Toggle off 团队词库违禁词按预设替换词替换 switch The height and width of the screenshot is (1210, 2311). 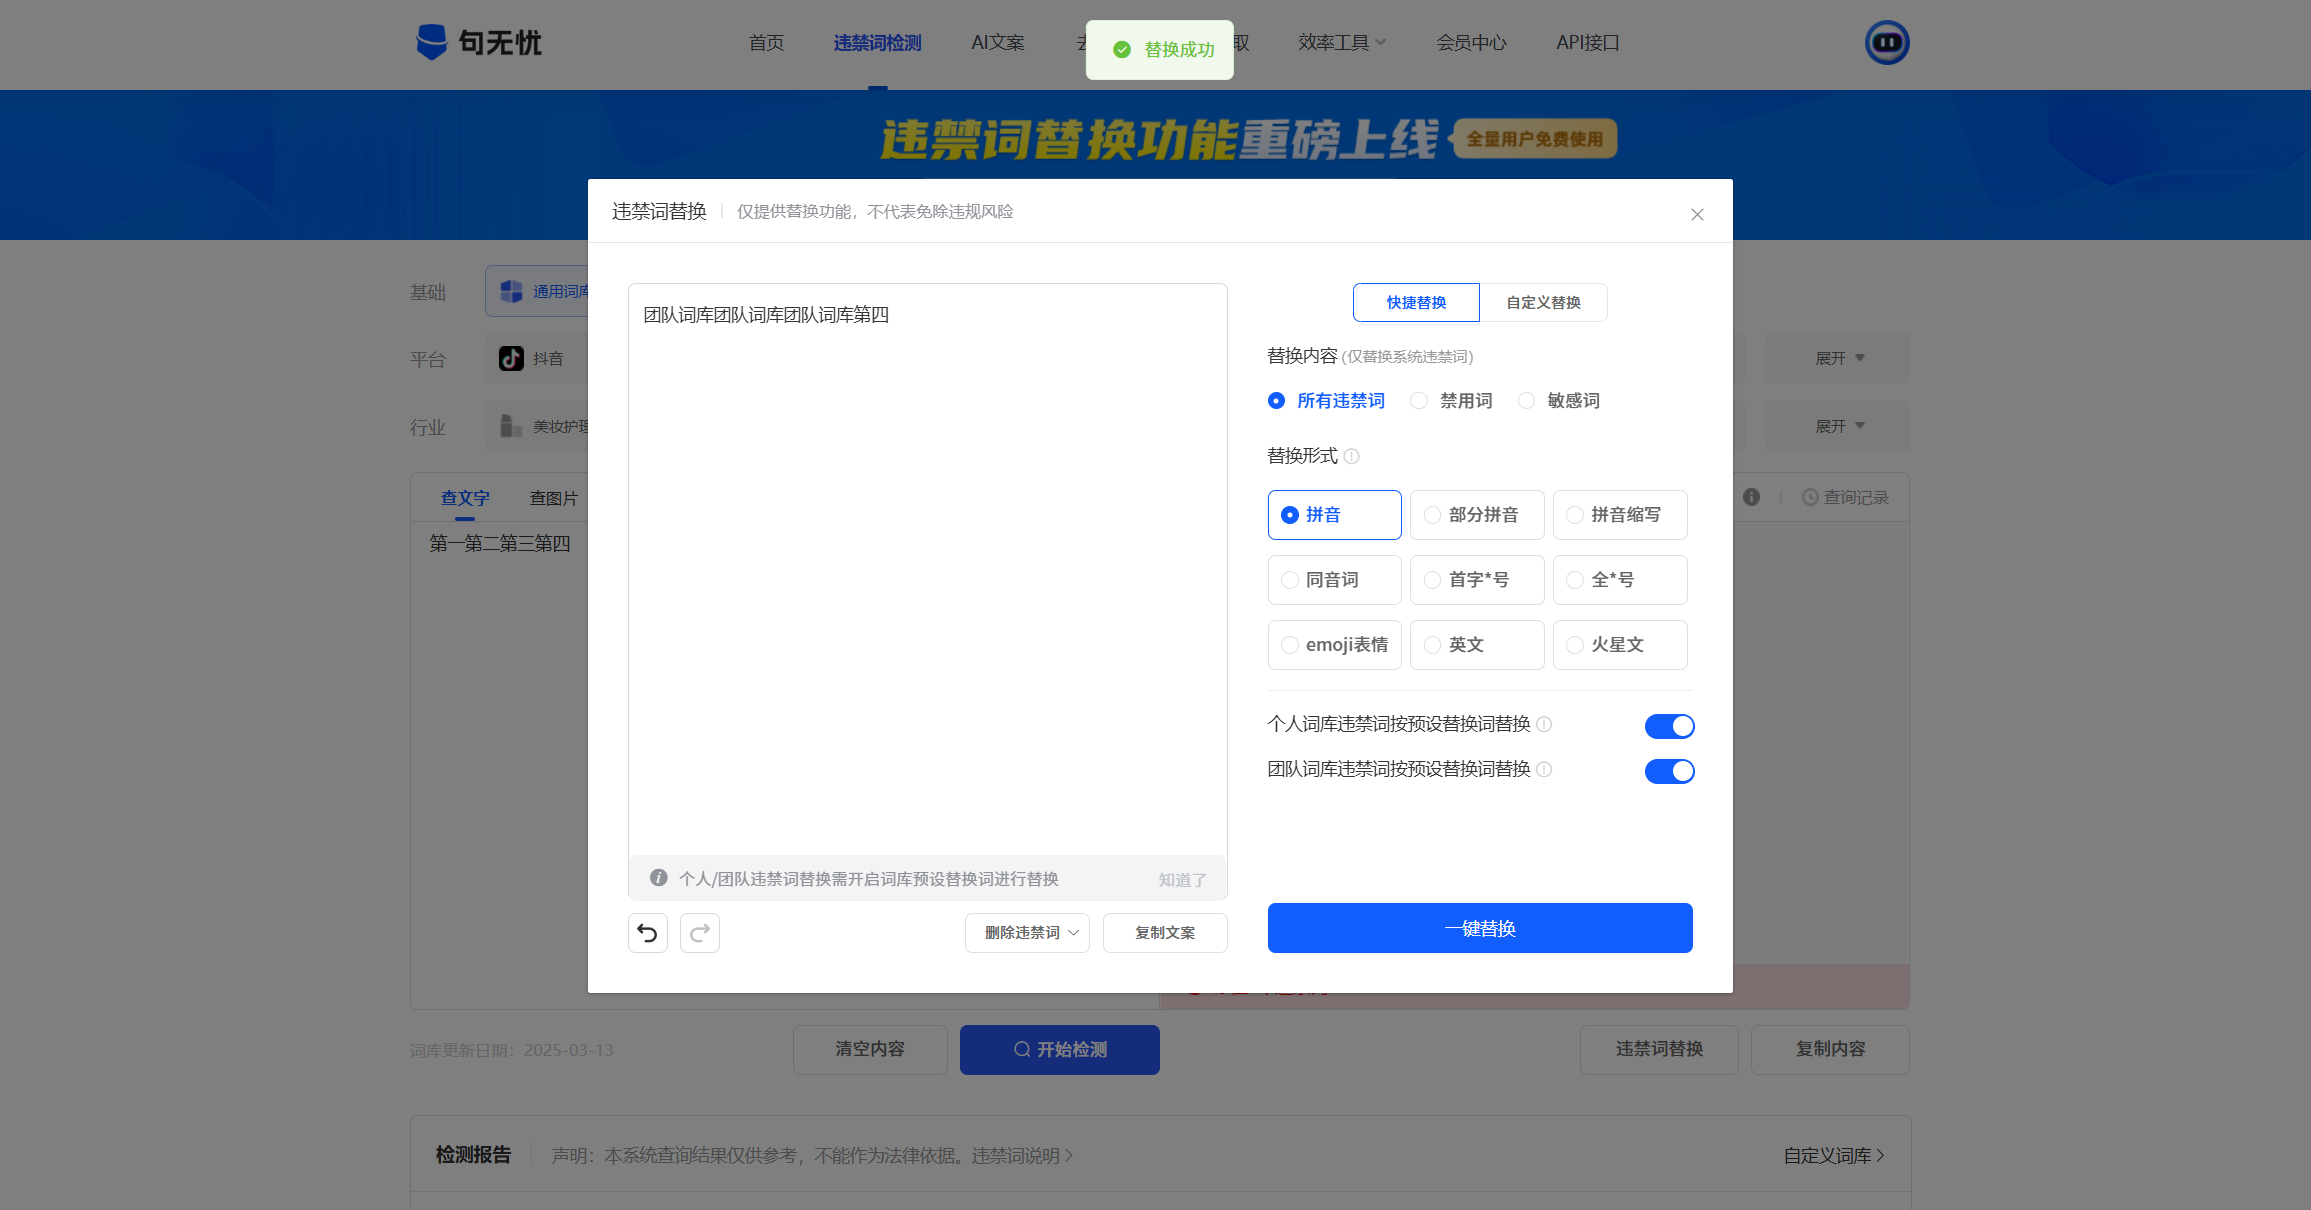coord(1669,771)
